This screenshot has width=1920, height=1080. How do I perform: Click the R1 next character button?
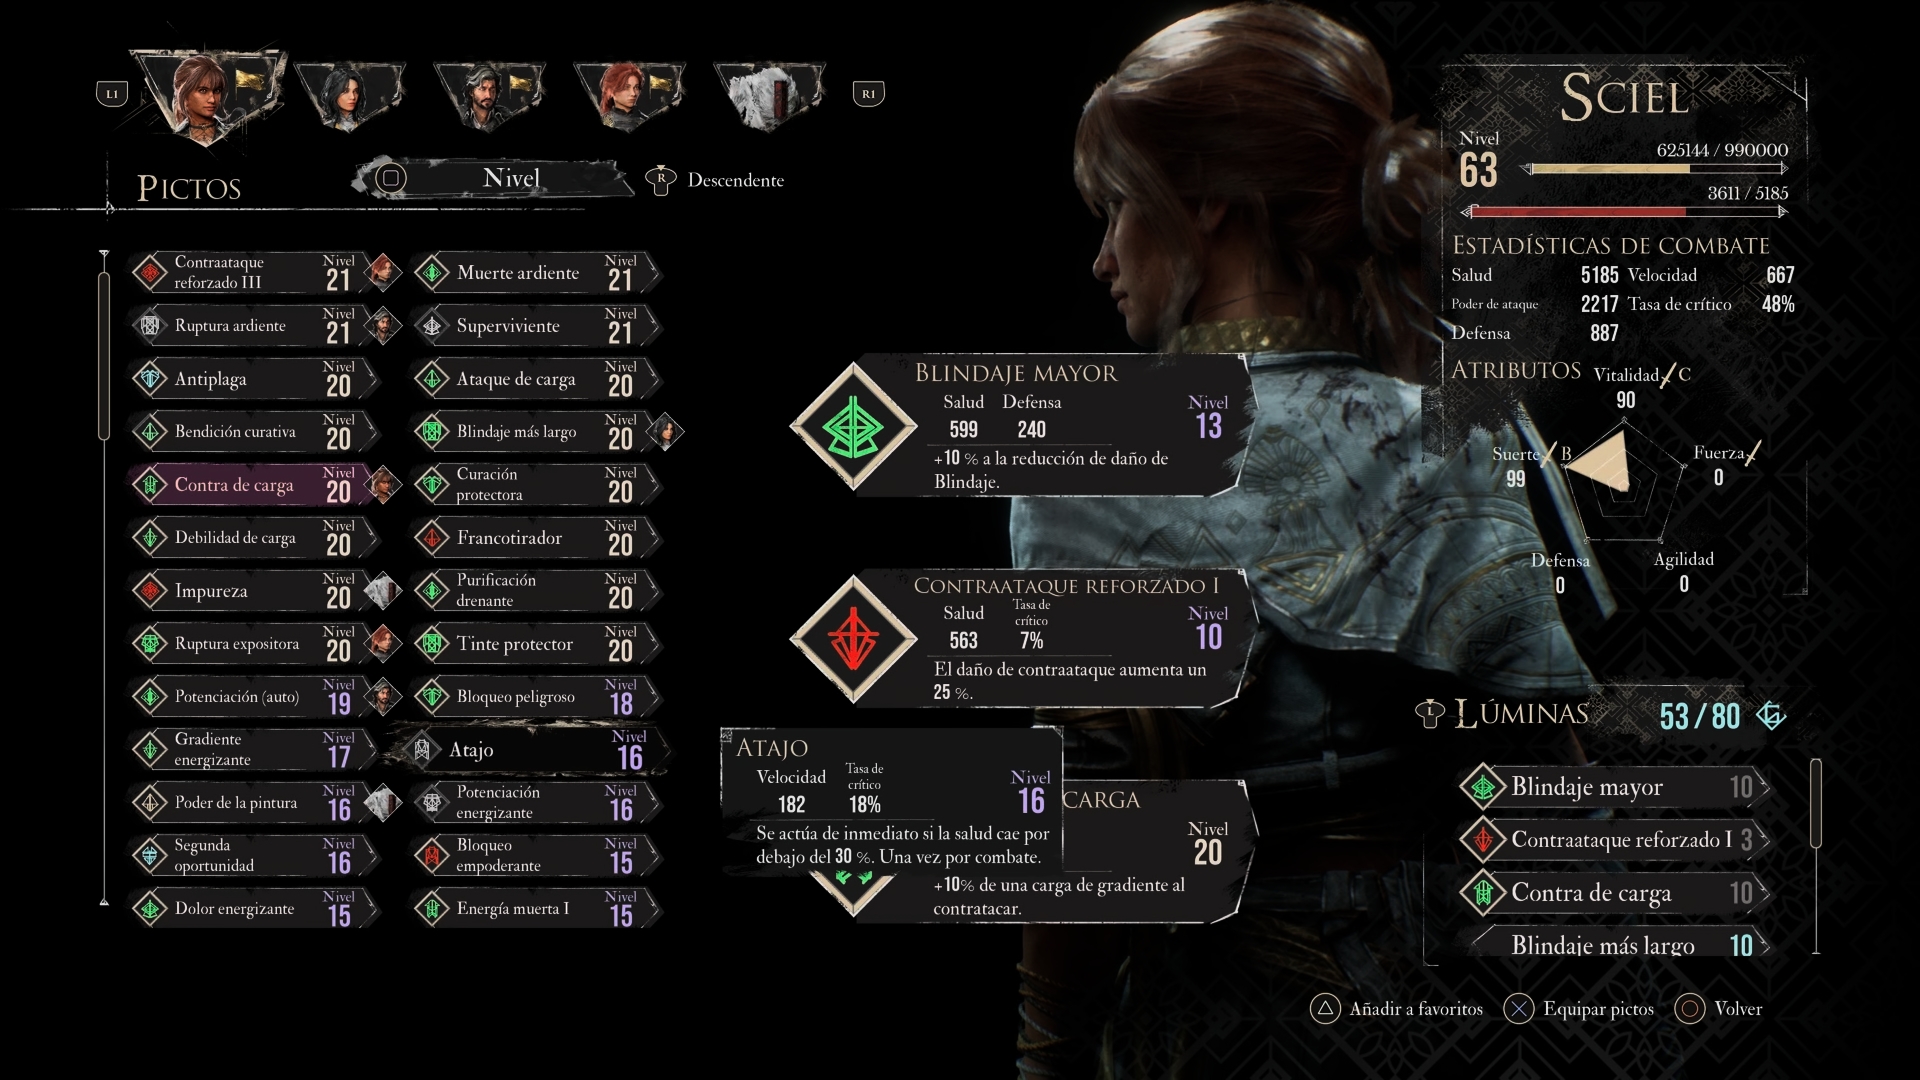(868, 94)
